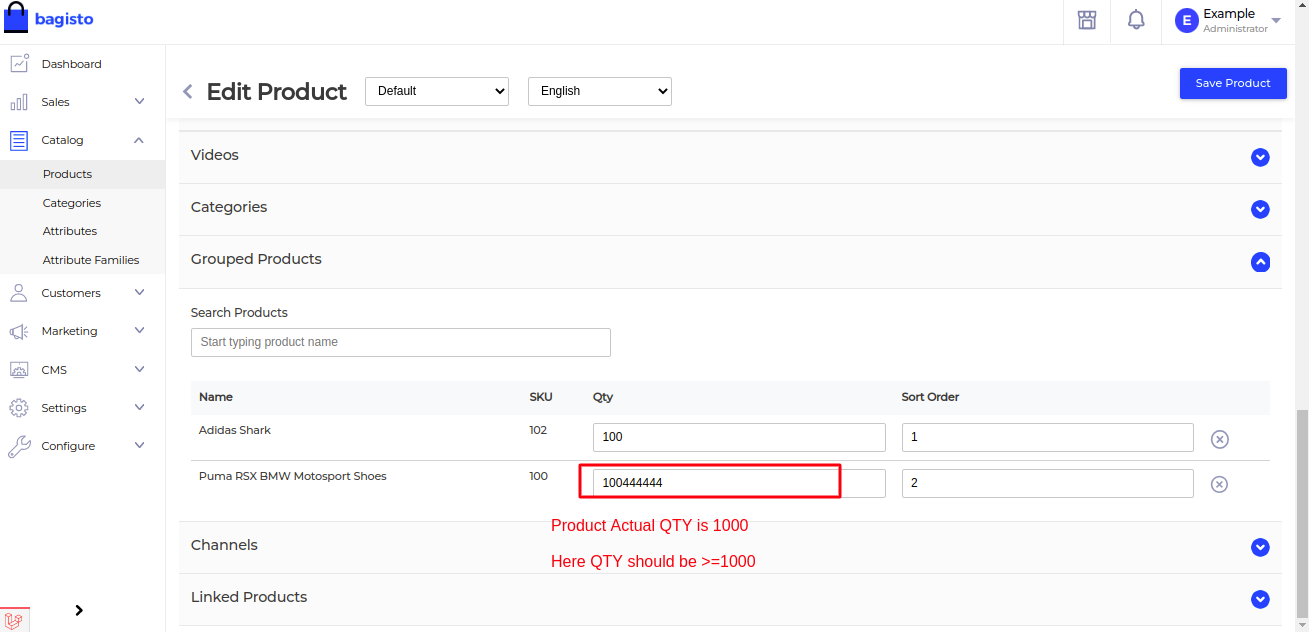Click the notification bell icon
The width and height of the screenshot is (1309, 632).
[x=1135, y=20]
